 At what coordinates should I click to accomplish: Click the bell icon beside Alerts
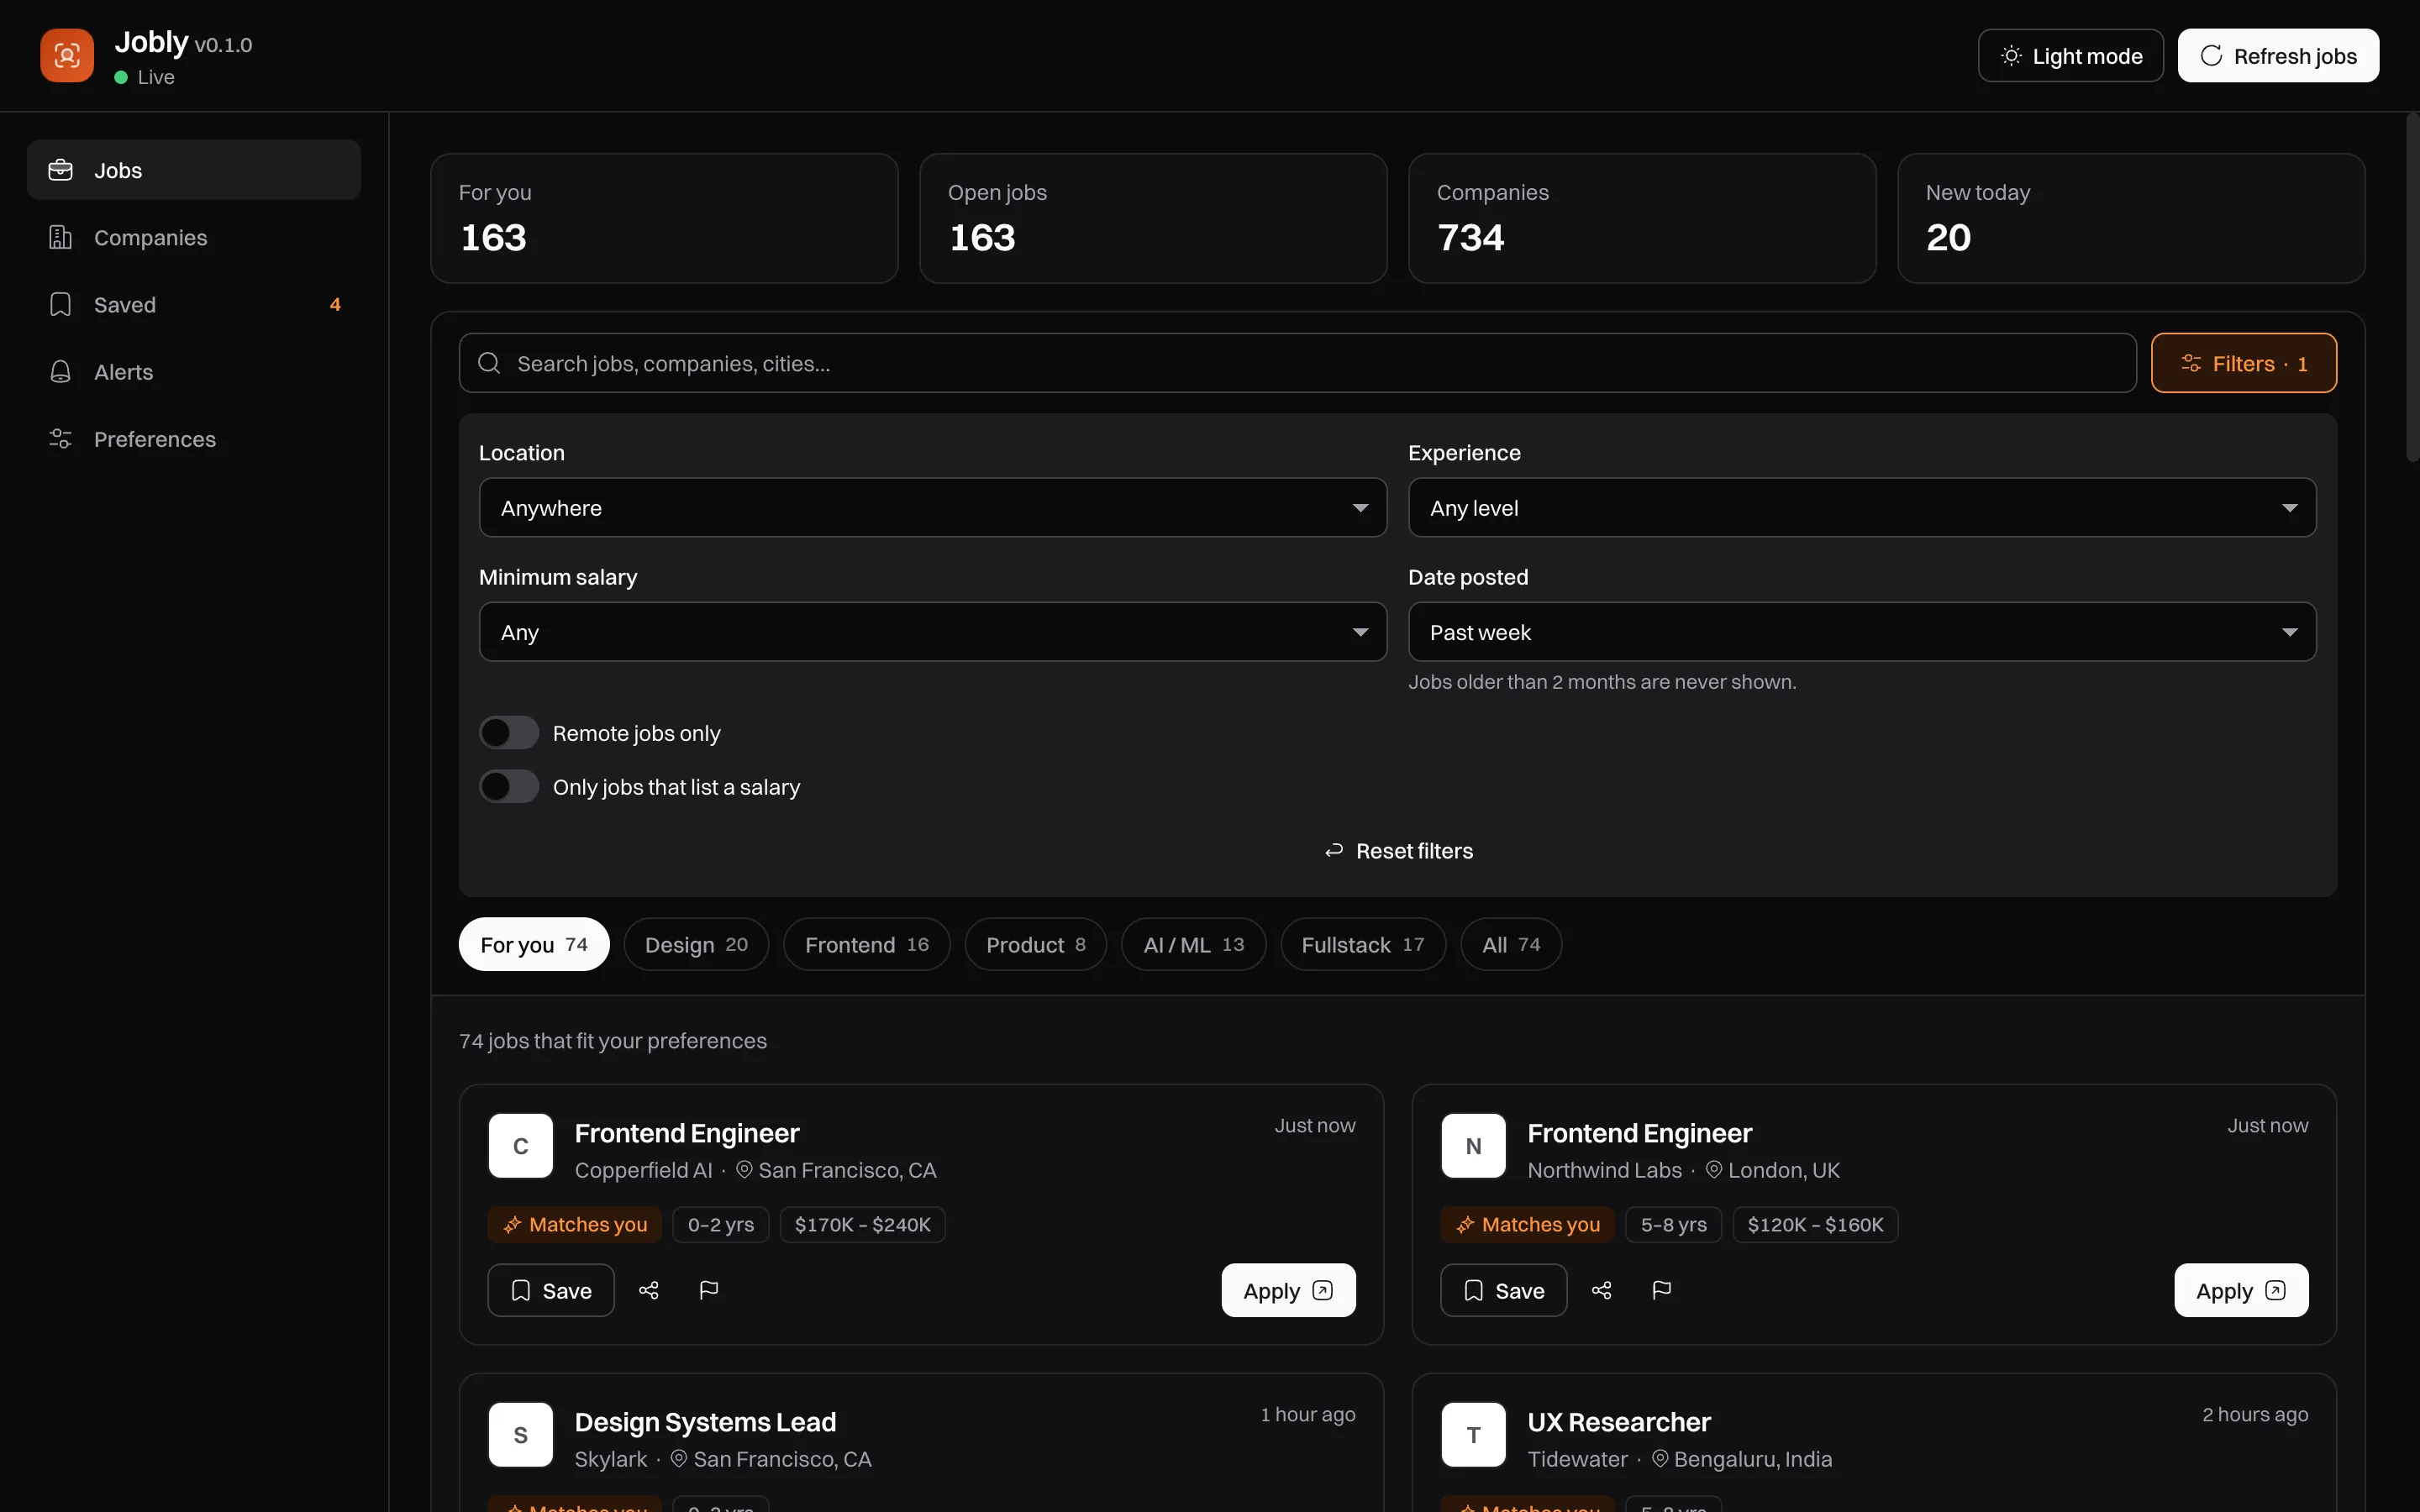[x=61, y=371]
